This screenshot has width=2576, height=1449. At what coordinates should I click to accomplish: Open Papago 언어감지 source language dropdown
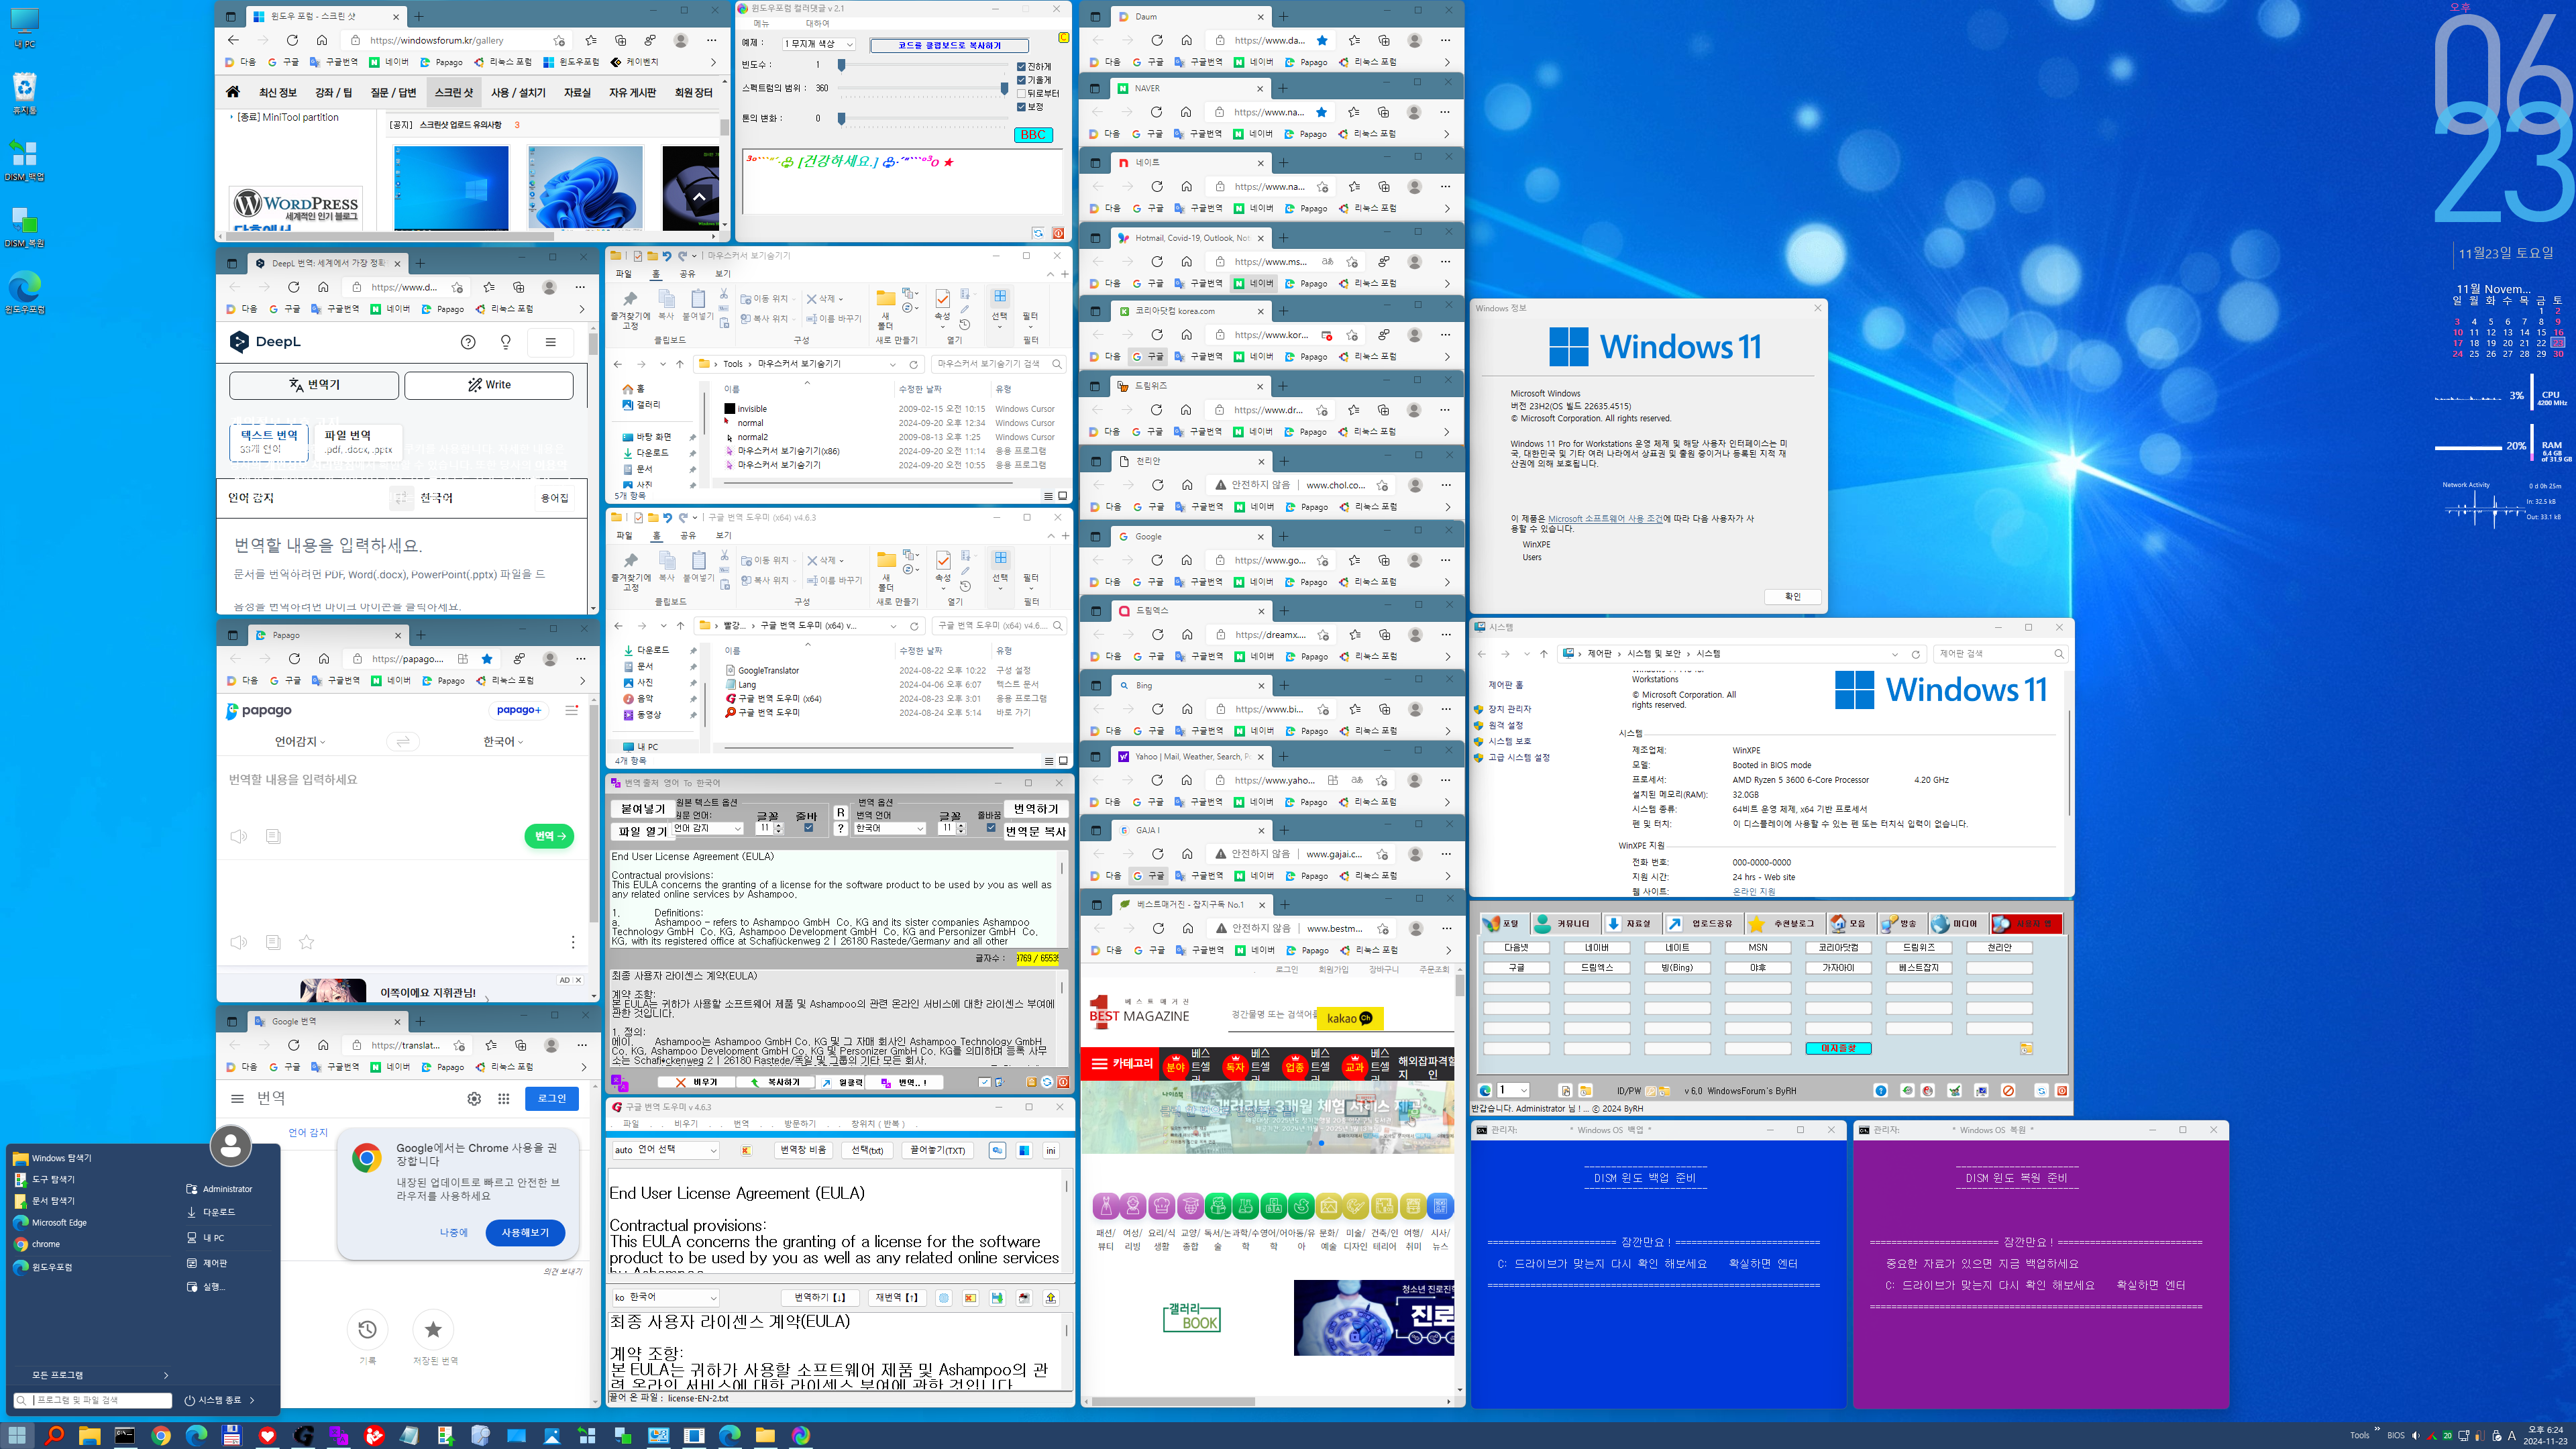click(x=300, y=741)
